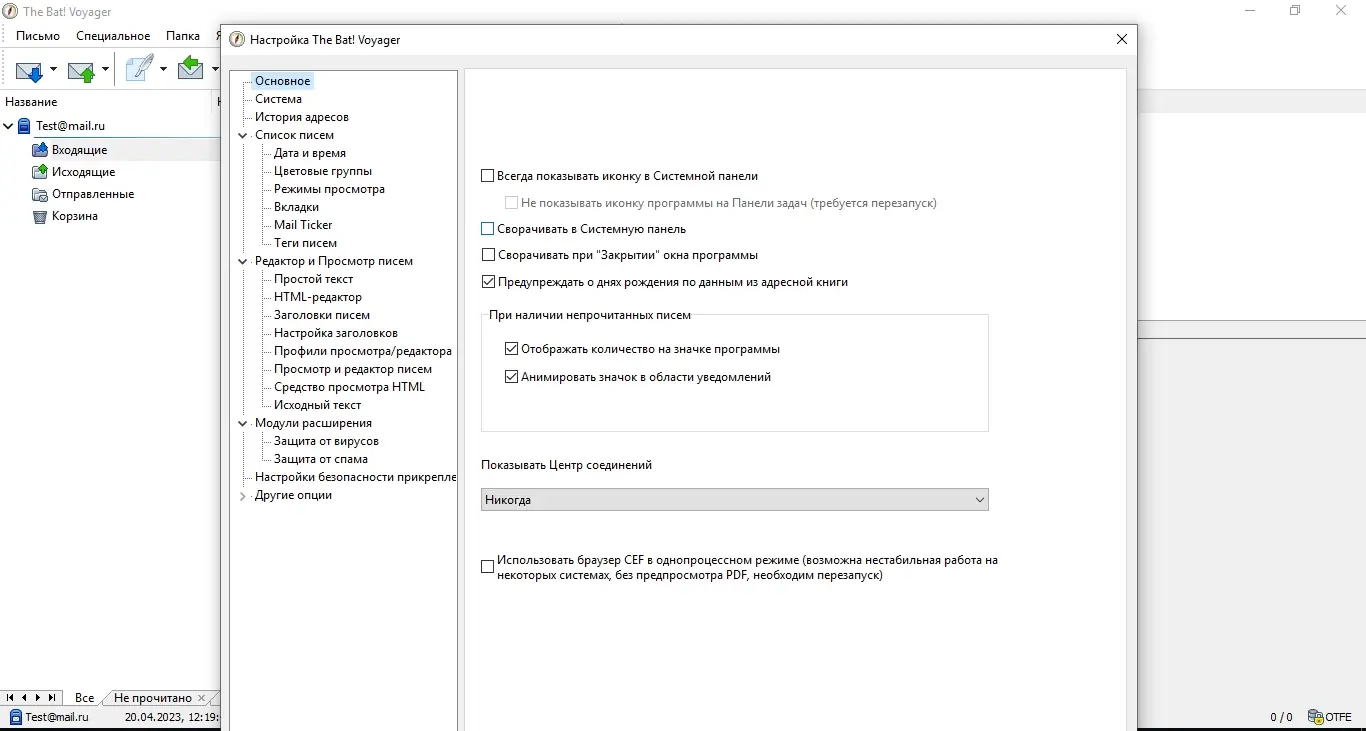This screenshot has height=731, width=1366.
Task: Click the Отправленные sent folder icon
Action: tap(40, 194)
